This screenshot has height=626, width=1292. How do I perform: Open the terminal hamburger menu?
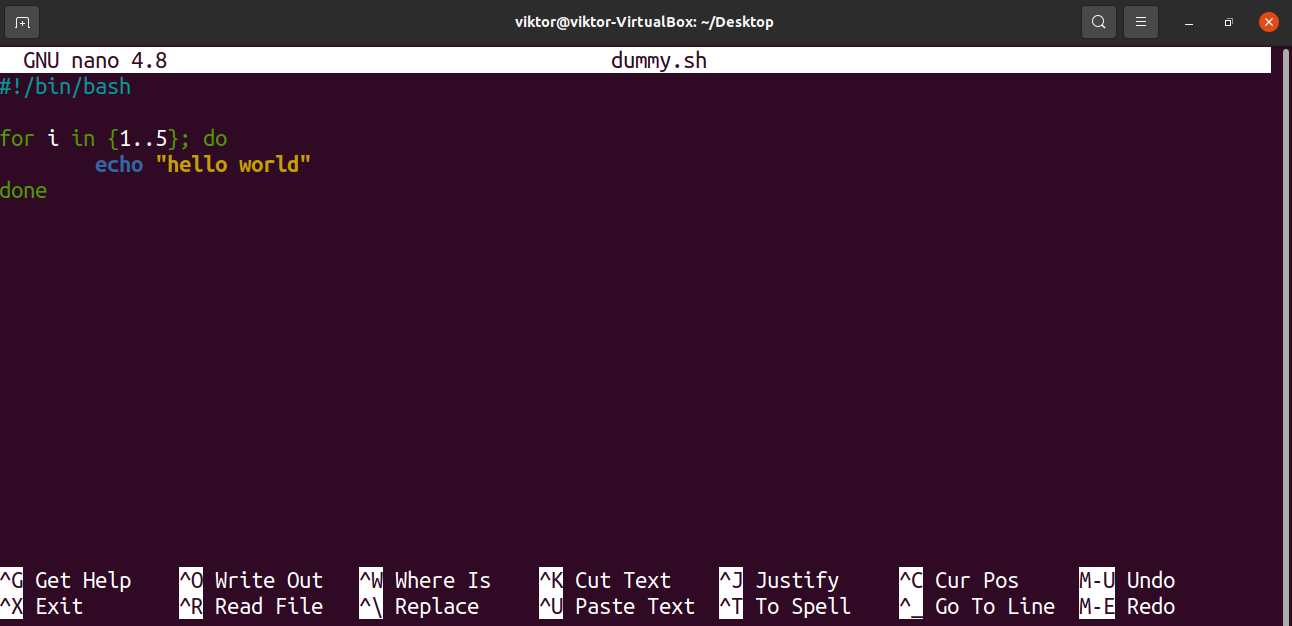tap(1140, 21)
